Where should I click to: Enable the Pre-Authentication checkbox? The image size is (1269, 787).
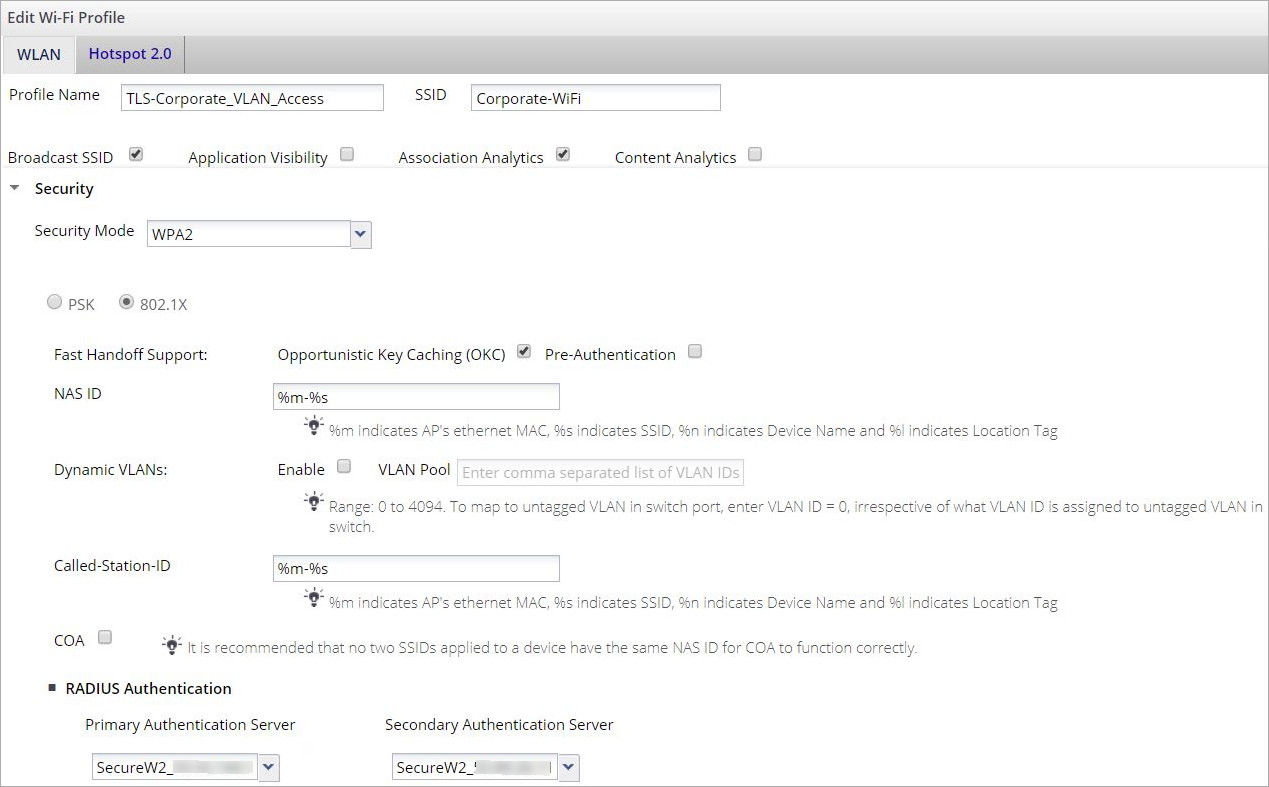(x=695, y=352)
